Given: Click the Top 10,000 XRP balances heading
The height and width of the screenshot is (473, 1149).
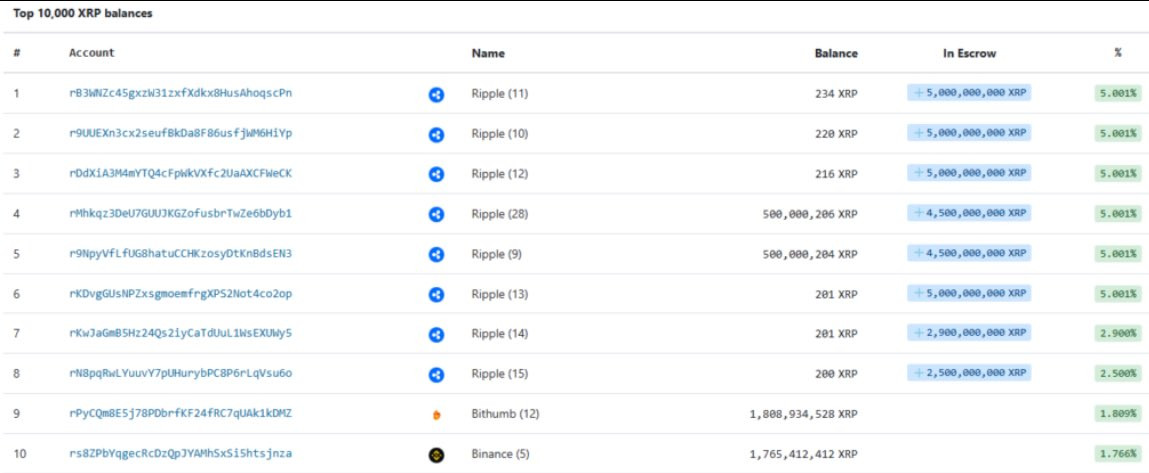Looking at the screenshot, I should [83, 13].
